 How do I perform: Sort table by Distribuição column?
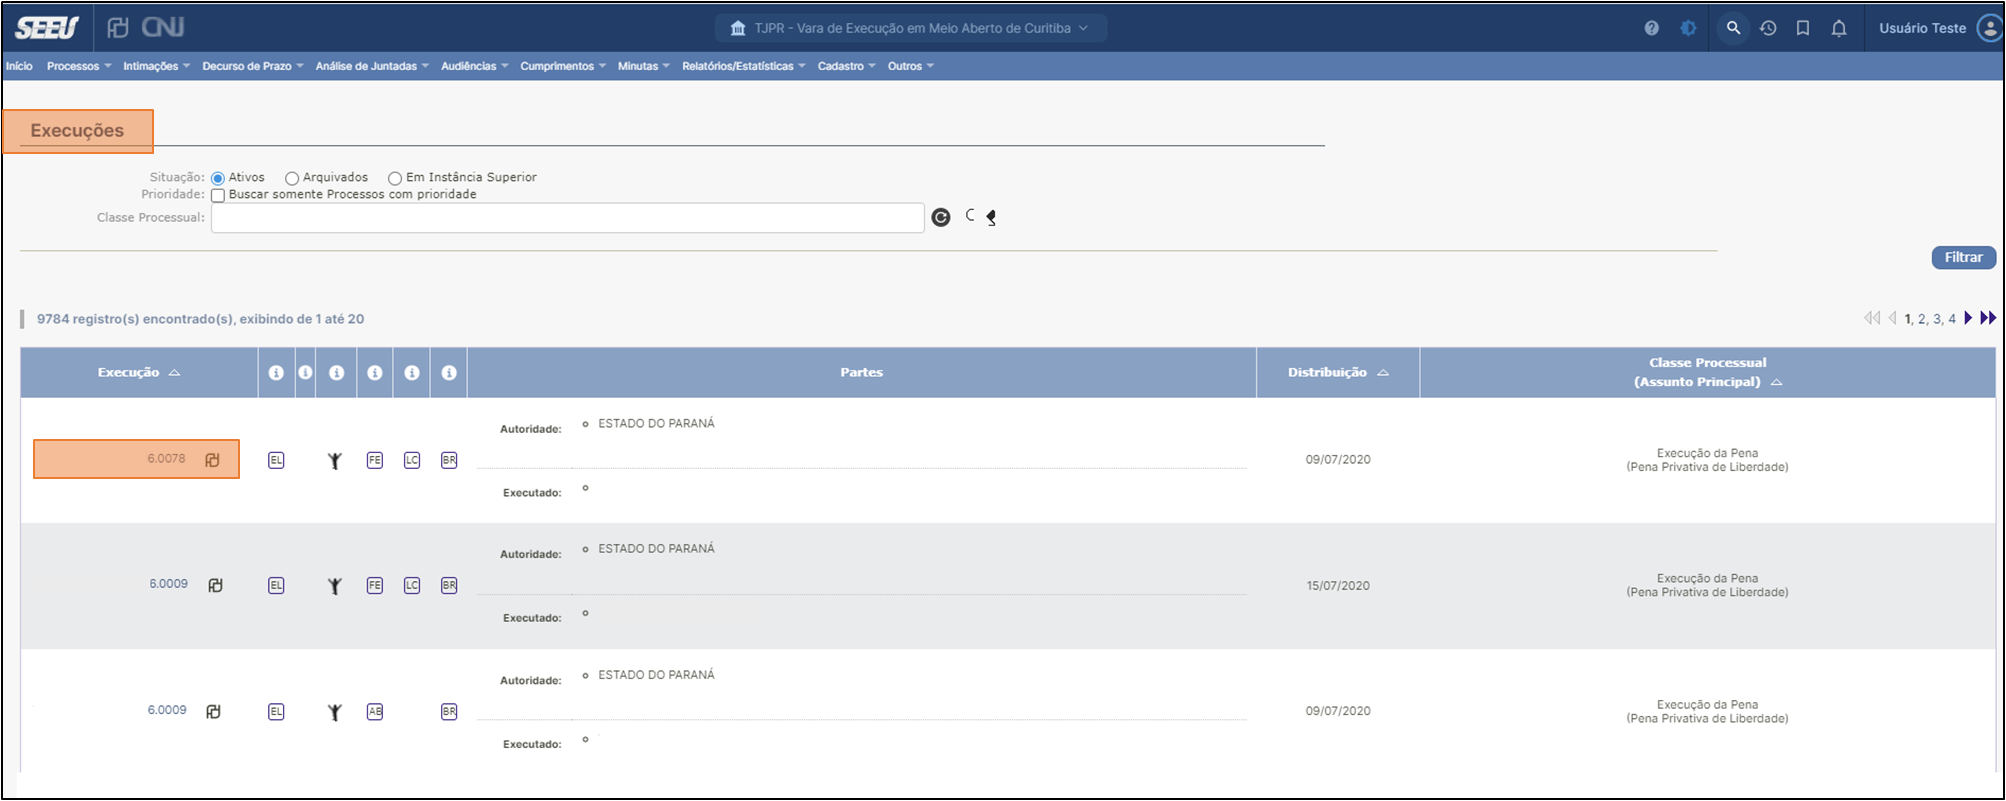point(1338,372)
